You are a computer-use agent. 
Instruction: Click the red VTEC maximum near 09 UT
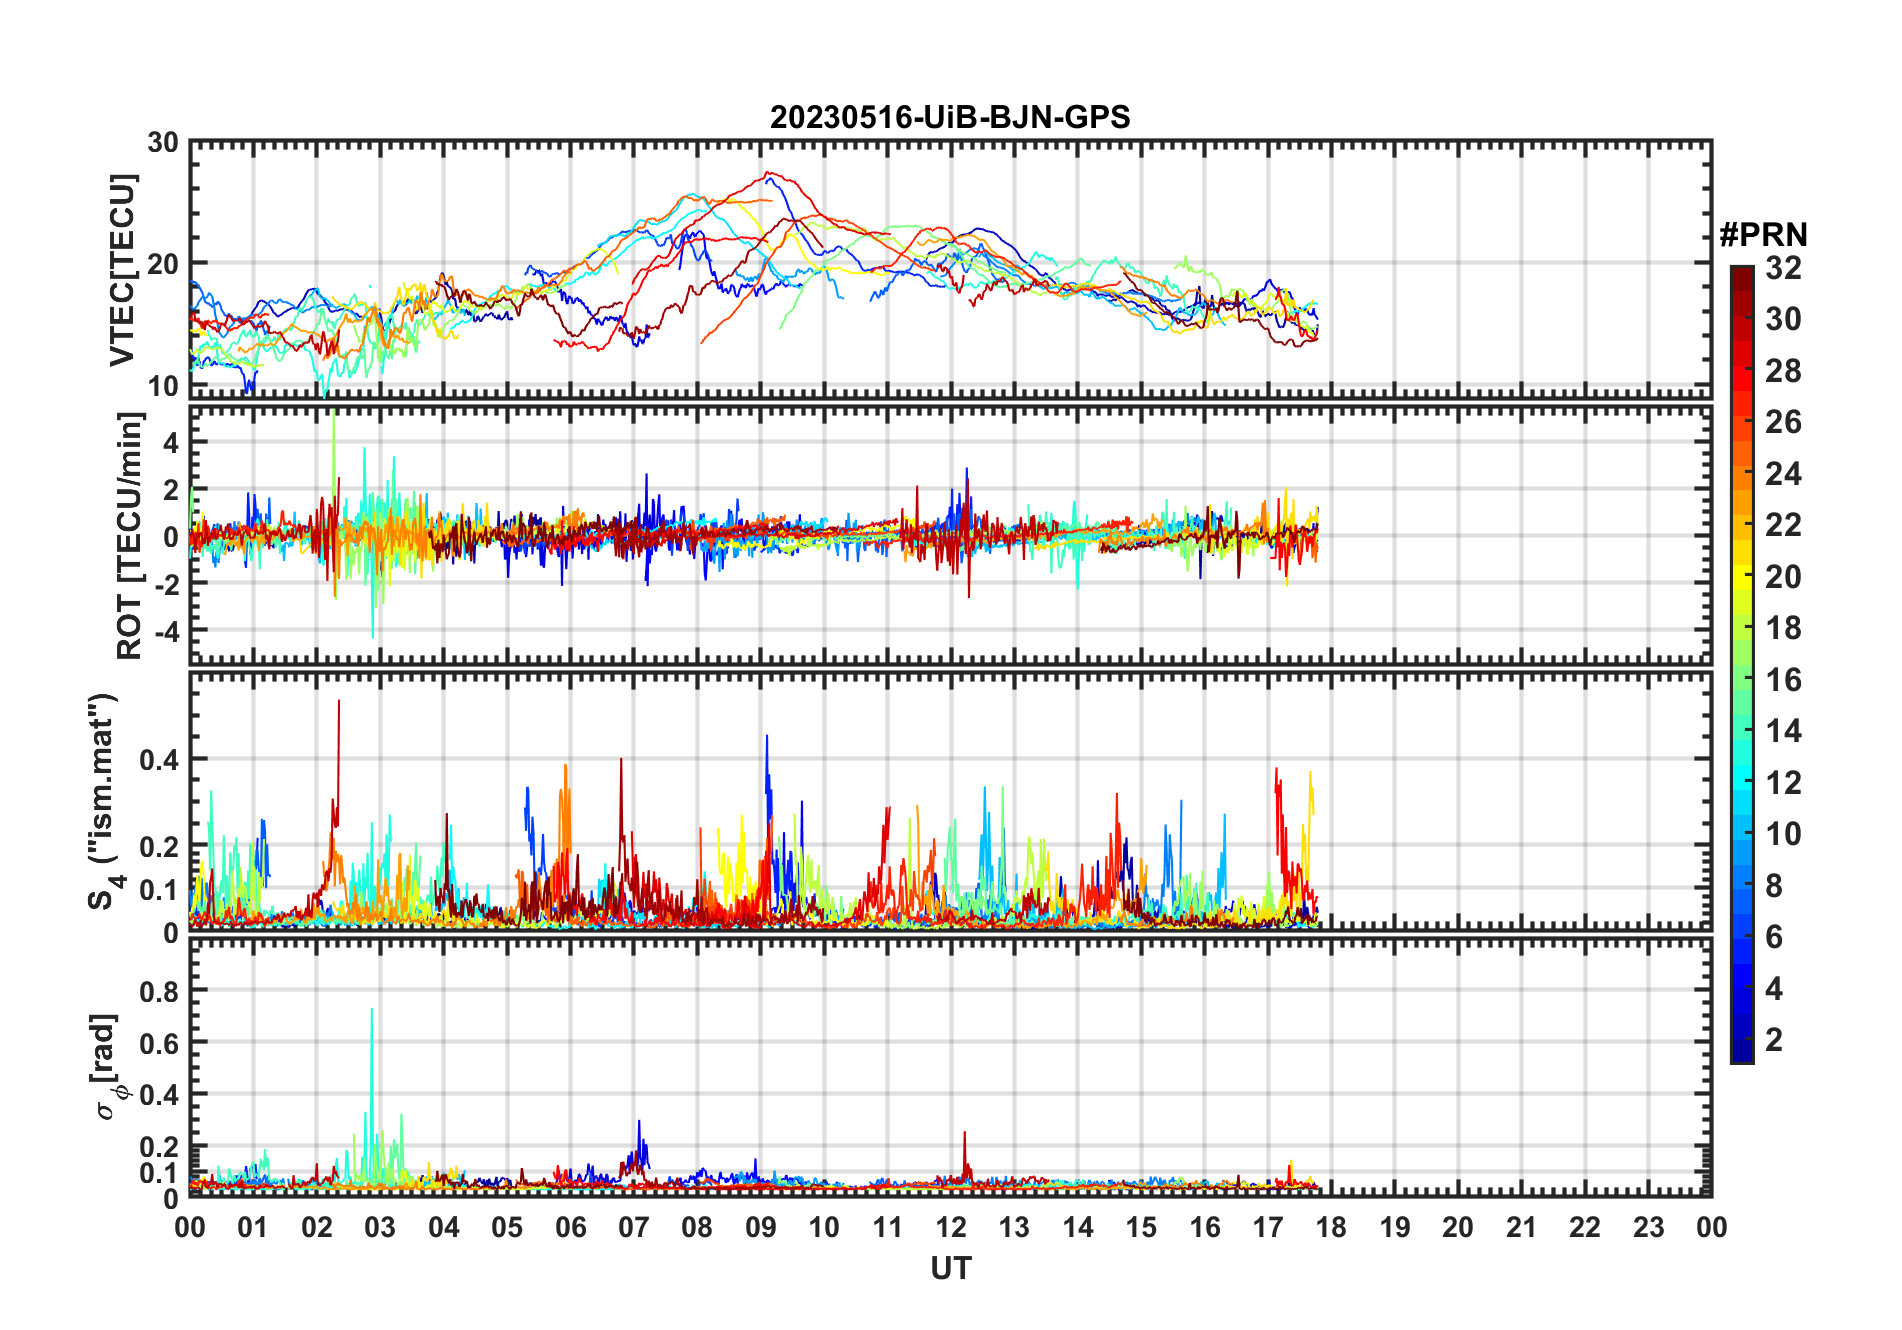click(767, 174)
